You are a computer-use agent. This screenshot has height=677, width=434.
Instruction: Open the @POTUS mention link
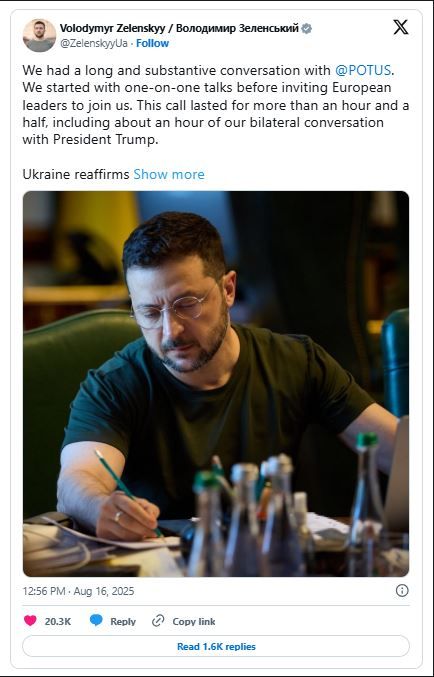(363, 70)
